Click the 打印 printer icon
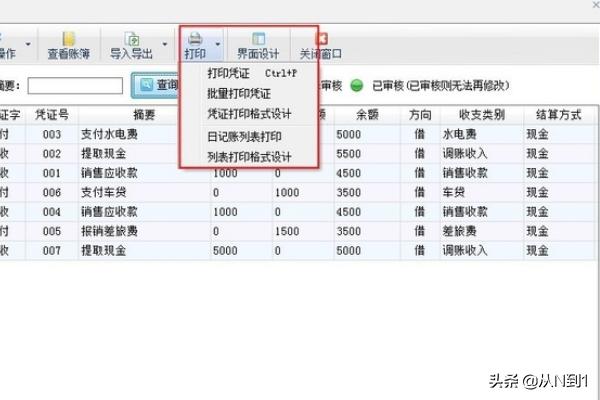 pos(195,39)
